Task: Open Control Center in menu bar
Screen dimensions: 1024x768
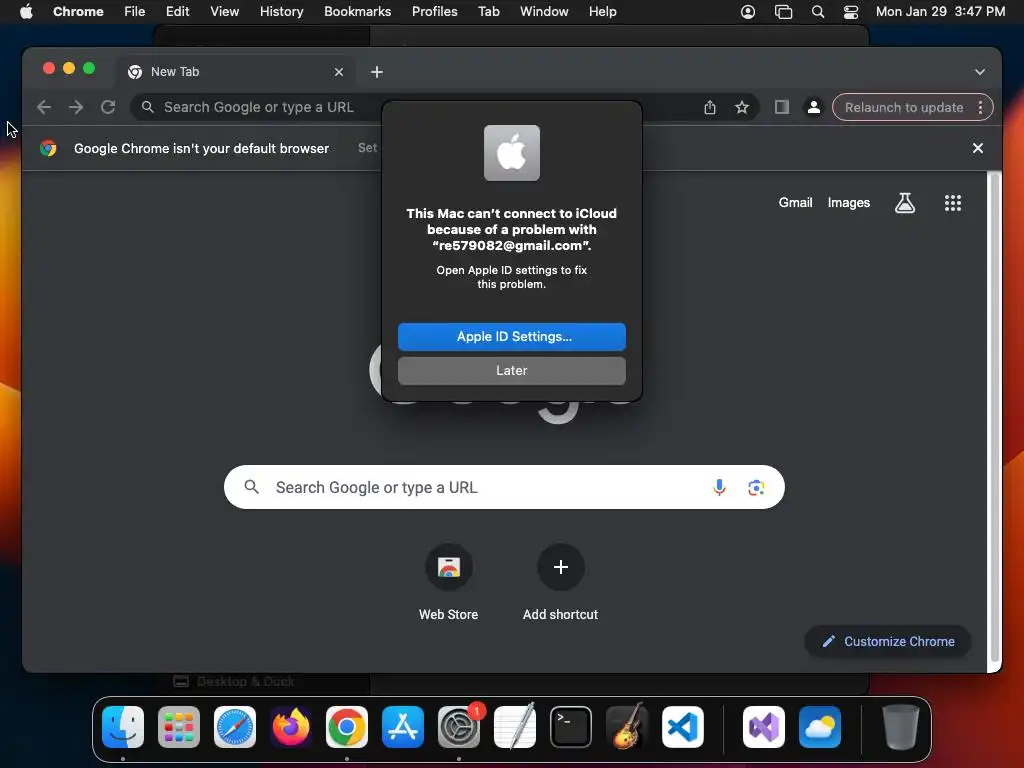Action: tap(851, 12)
